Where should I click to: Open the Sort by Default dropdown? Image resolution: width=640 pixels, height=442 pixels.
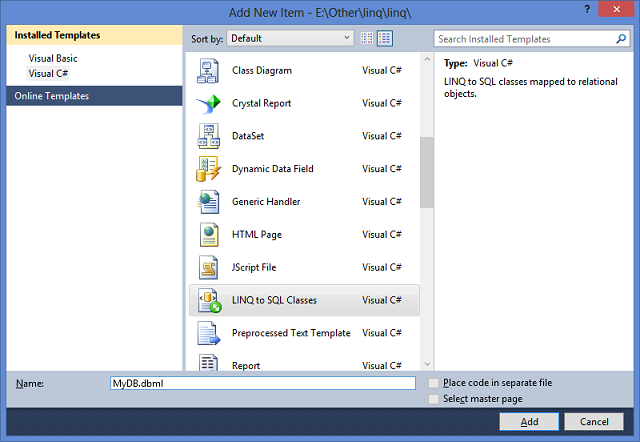[x=290, y=38]
